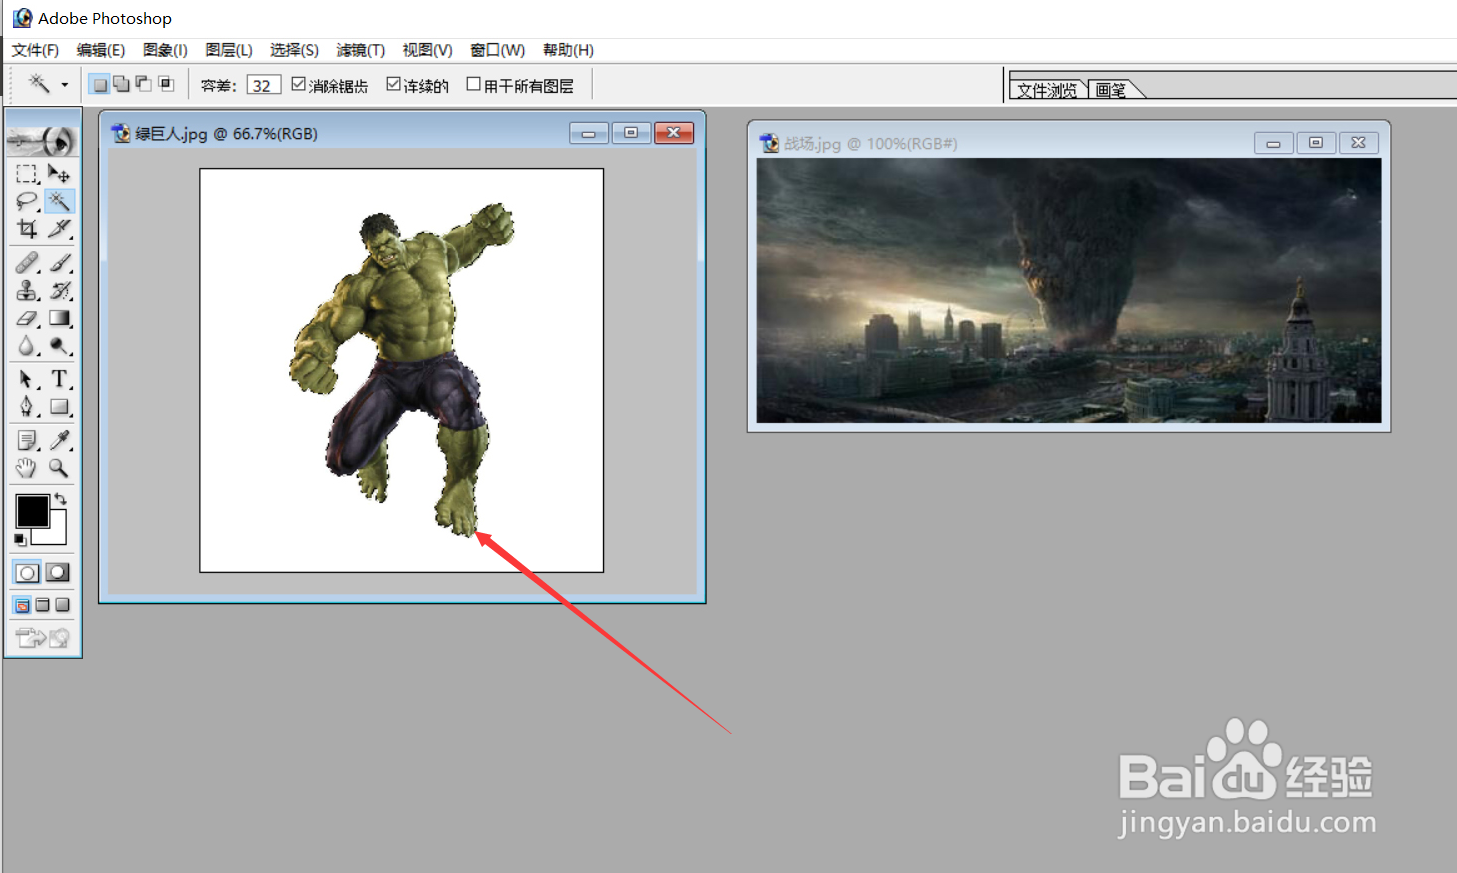Open the 窗口(W) menu
1457x873 pixels.
497,50
